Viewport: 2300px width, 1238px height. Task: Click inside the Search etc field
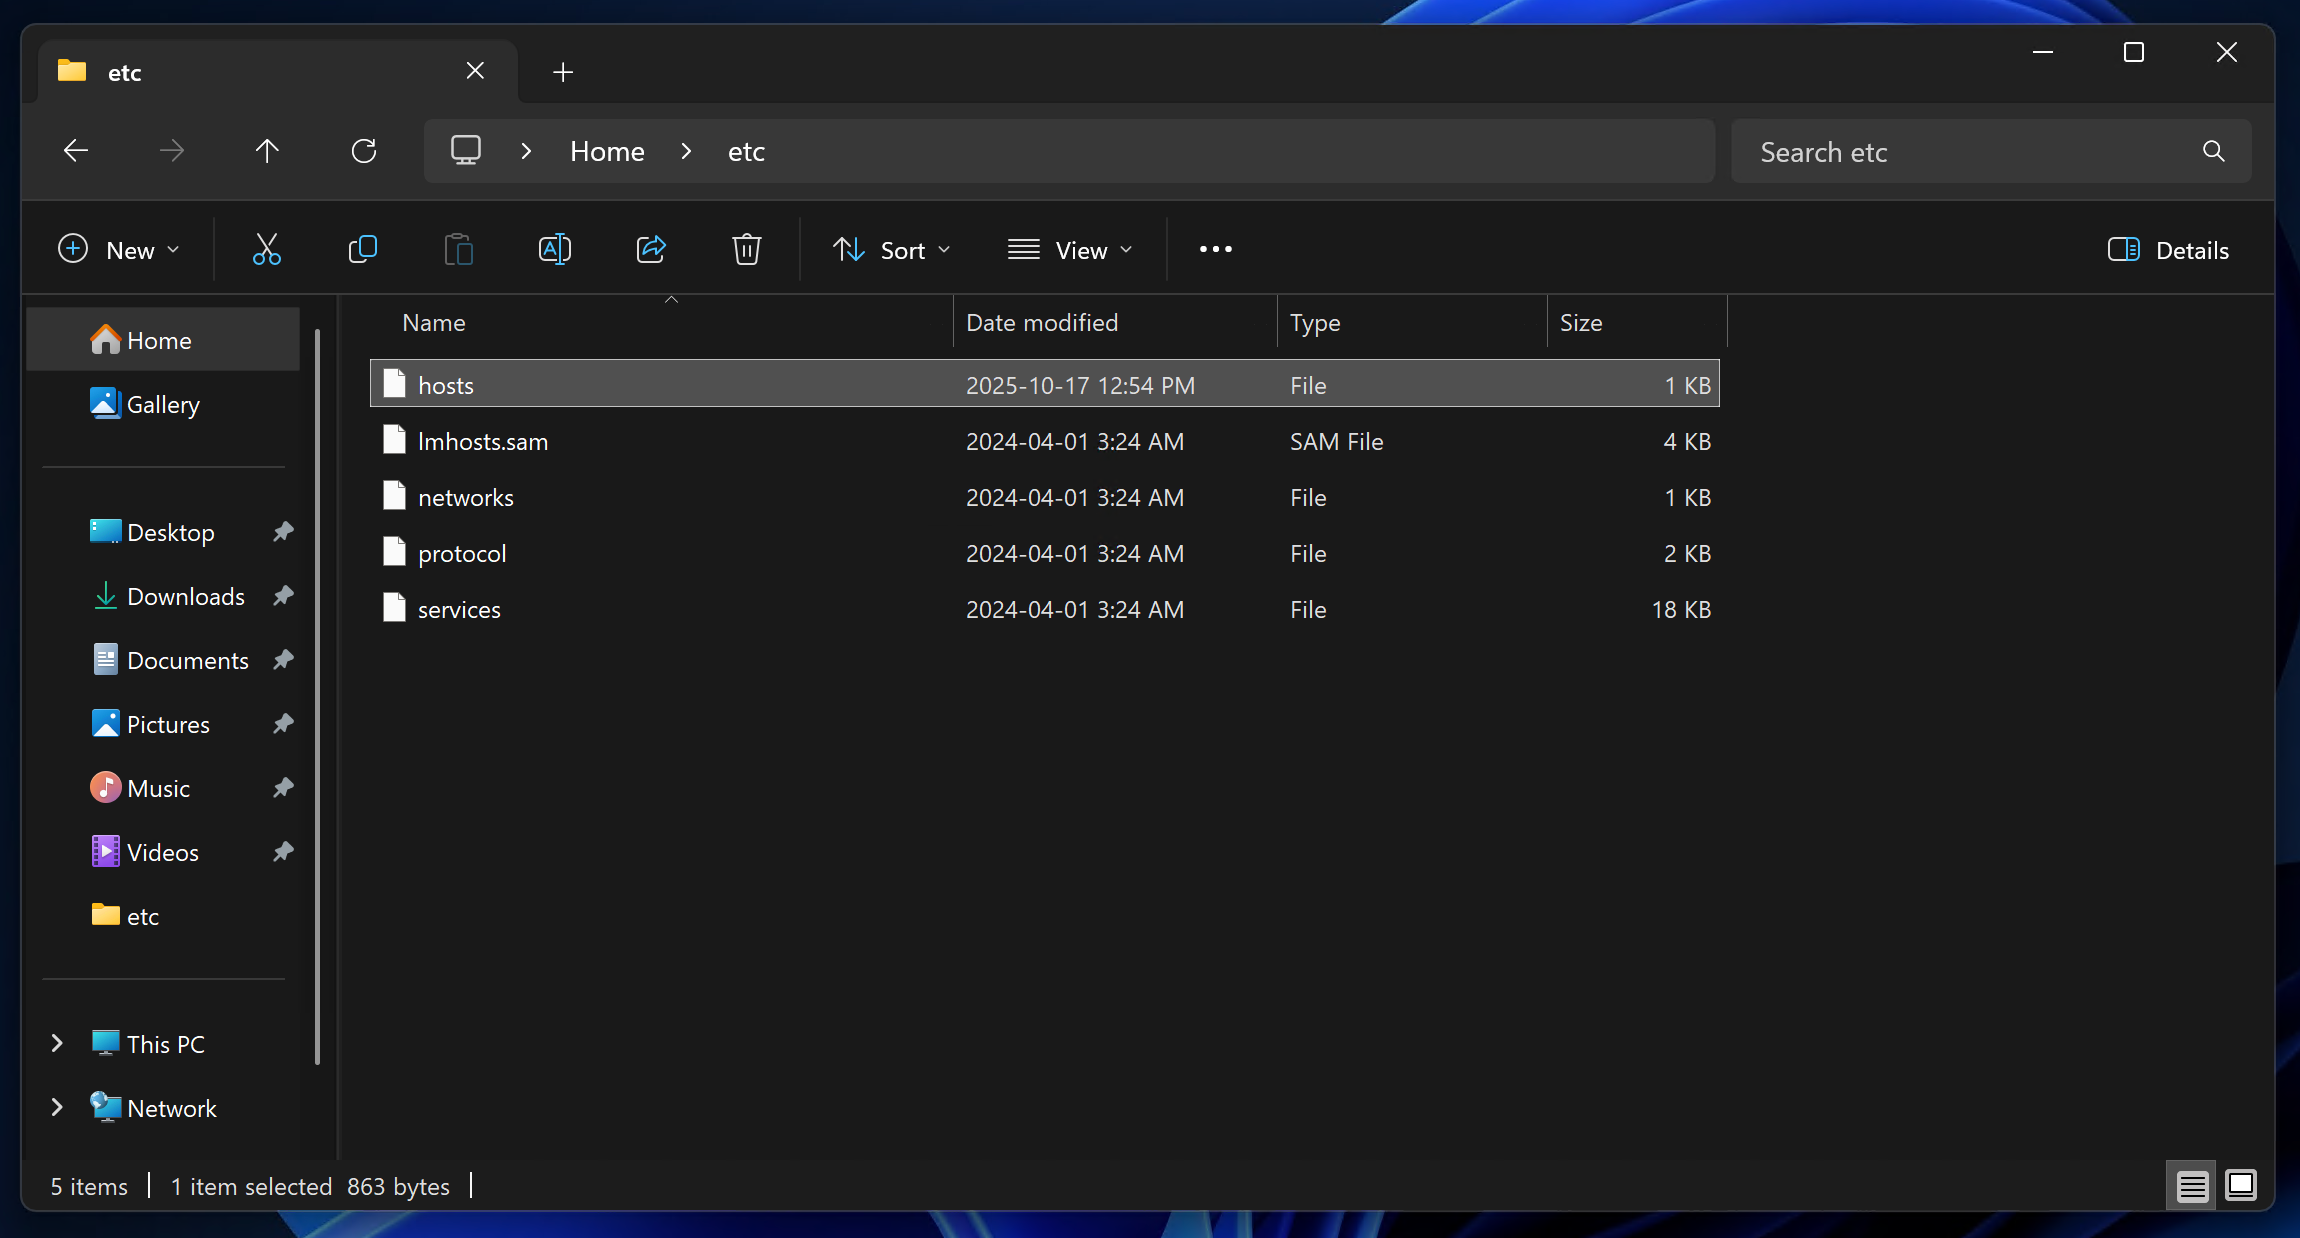pos(1950,151)
